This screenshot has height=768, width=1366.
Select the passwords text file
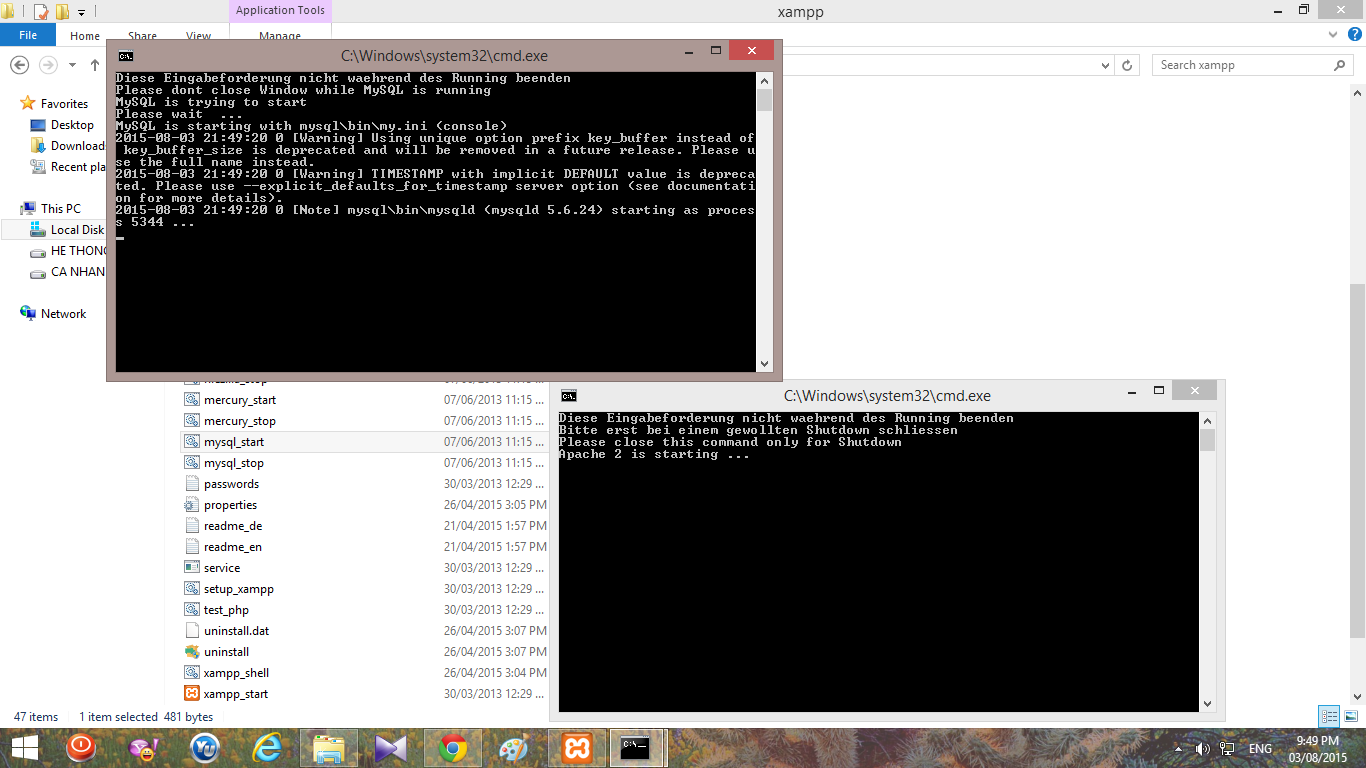231,484
